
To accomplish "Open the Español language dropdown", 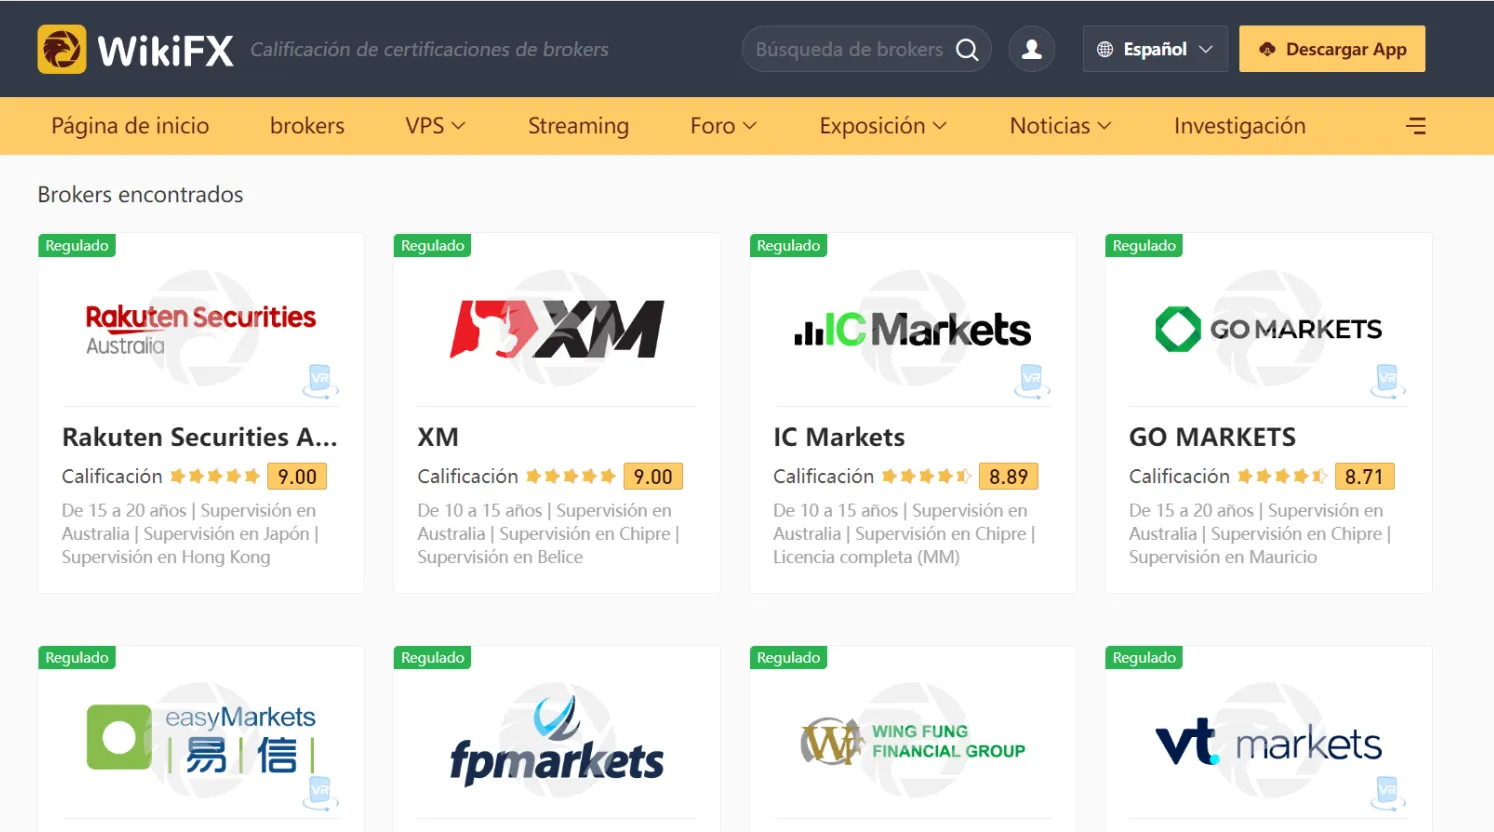I will (x=1155, y=49).
